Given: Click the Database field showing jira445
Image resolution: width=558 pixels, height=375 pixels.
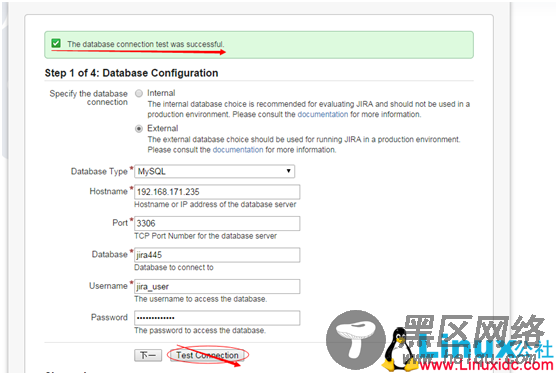Looking at the screenshot, I should click(x=217, y=255).
